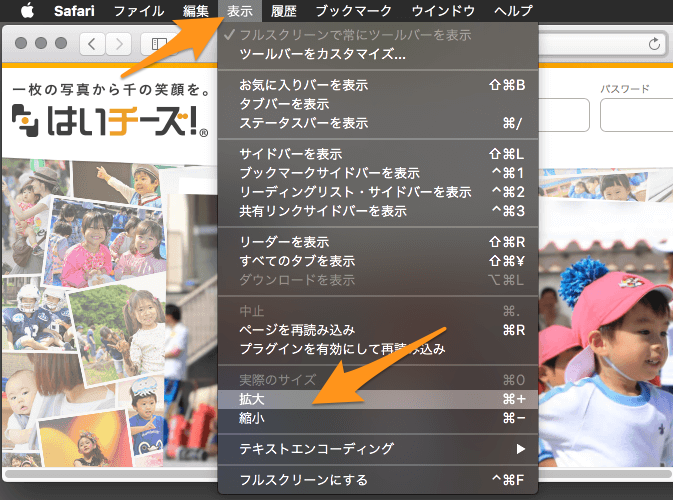673x500 pixels.
Task: Select リーダーを表示
Action: pyautogui.click(x=378, y=242)
